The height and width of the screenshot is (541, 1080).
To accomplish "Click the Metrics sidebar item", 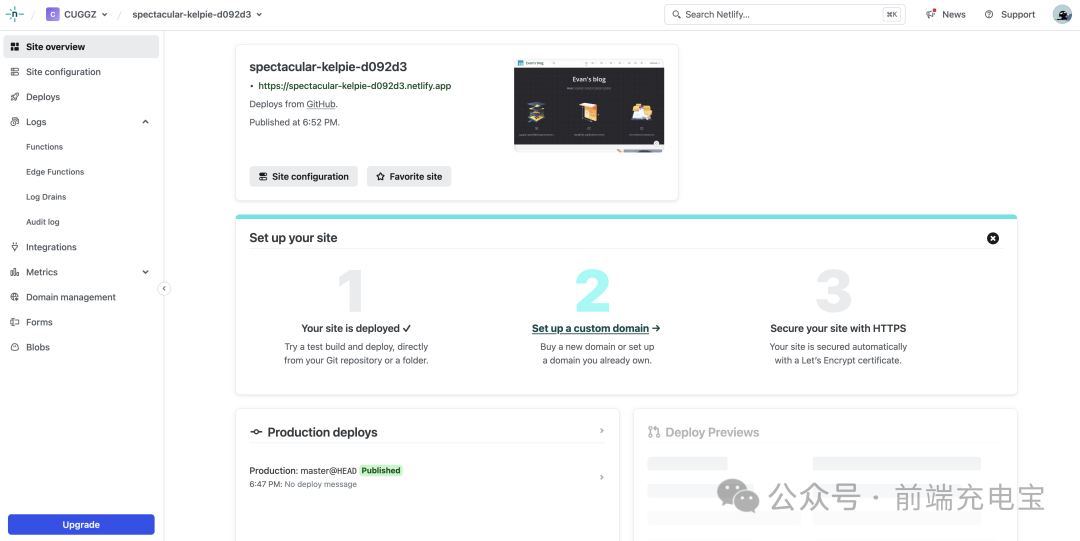I will click(81, 272).
